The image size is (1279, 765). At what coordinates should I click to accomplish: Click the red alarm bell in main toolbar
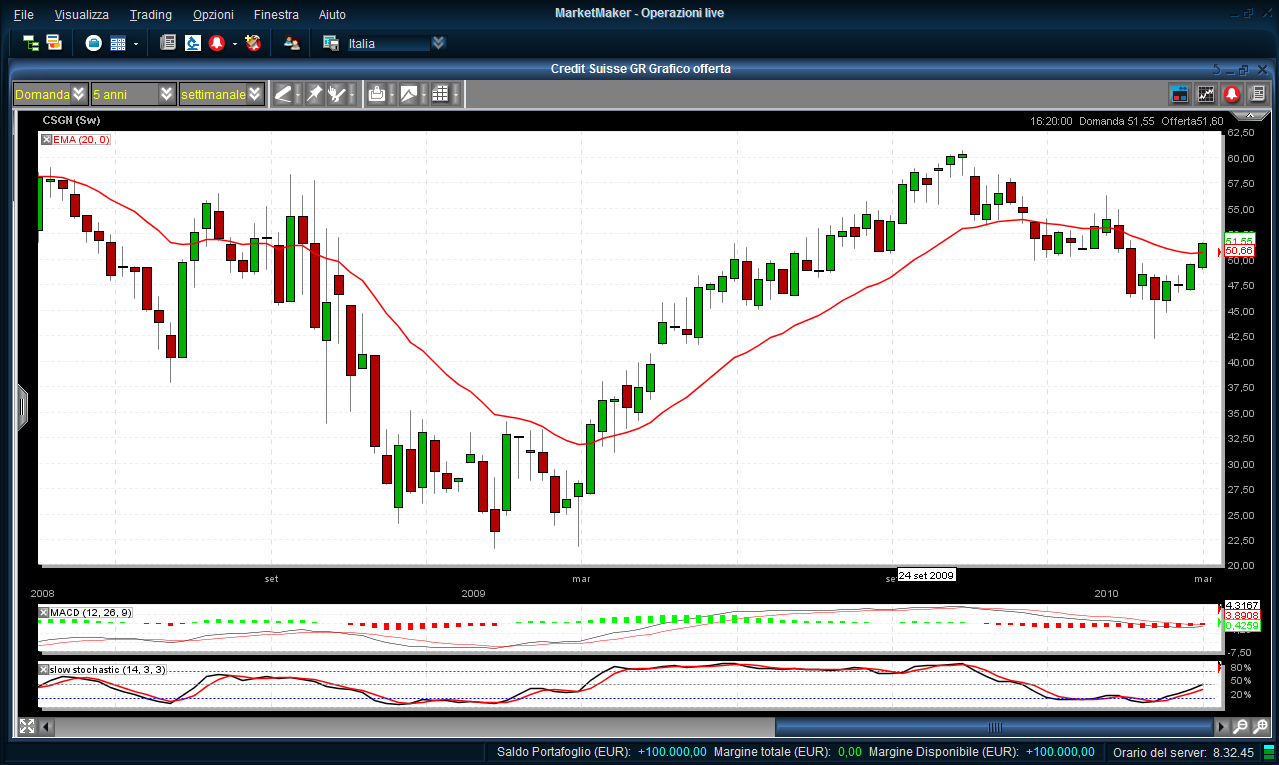pos(217,43)
